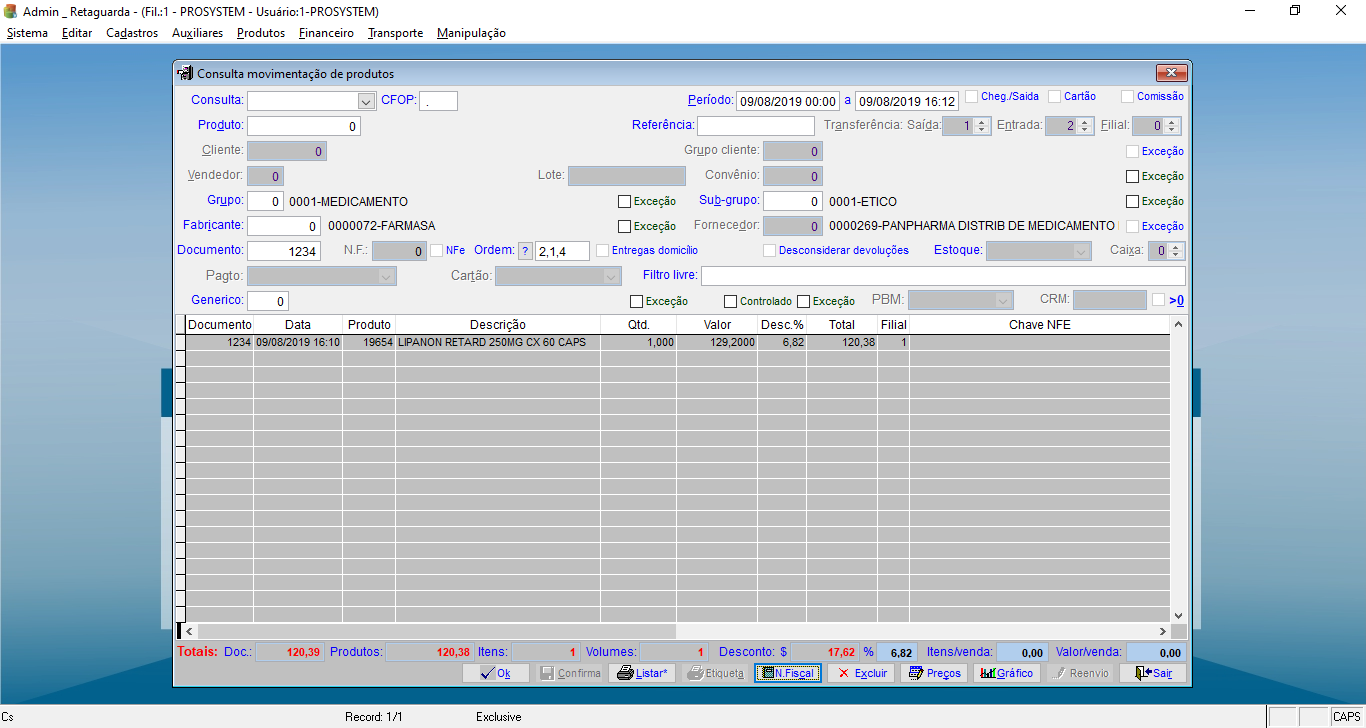1366x728 pixels.
Task: Confirm with the Ok checkmark button
Action: [496, 673]
